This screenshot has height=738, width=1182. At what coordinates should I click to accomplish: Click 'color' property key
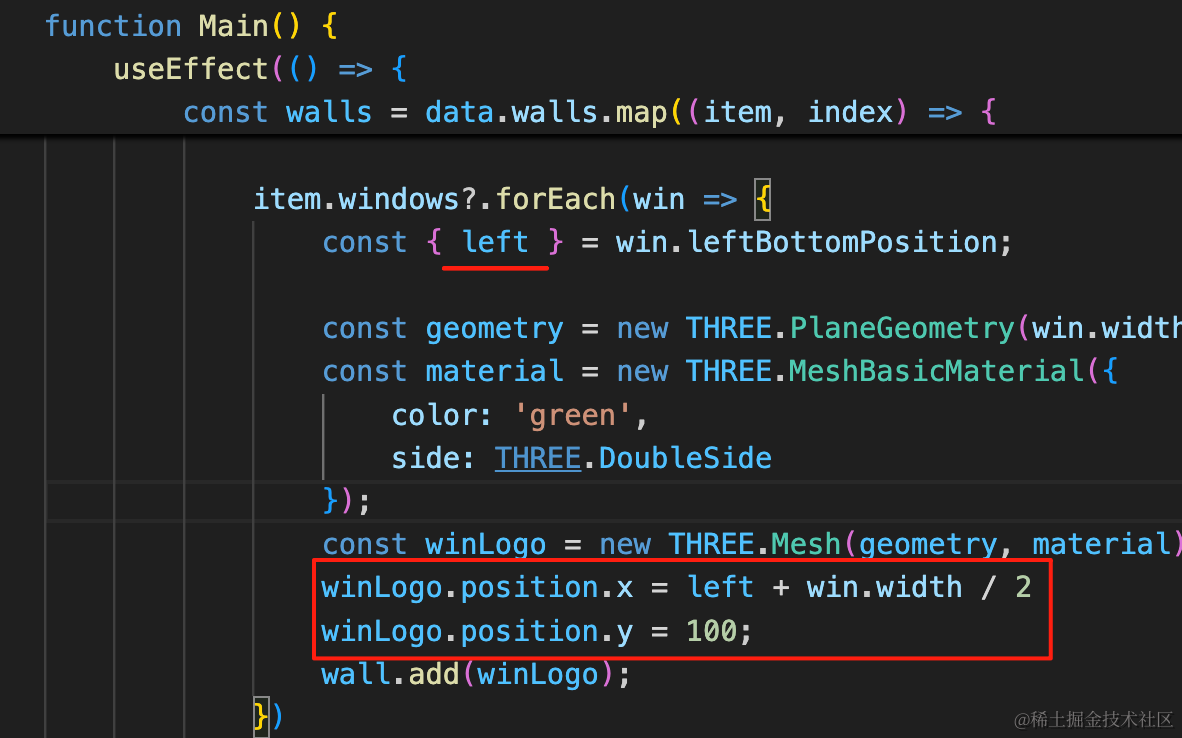click(x=433, y=415)
